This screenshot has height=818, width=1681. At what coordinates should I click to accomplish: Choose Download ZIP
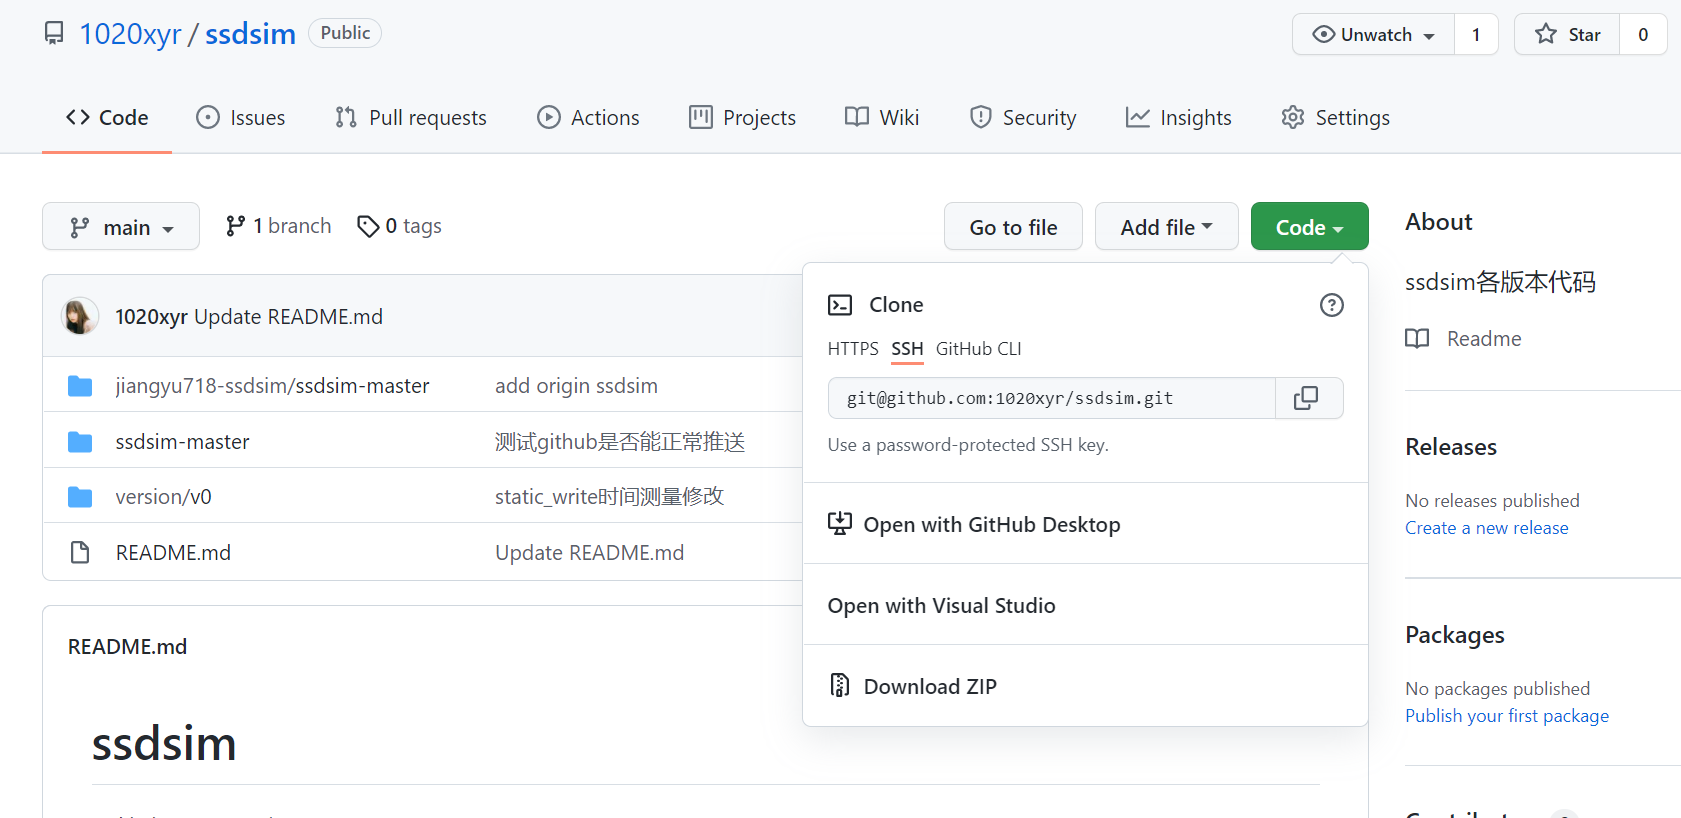[1085, 686]
